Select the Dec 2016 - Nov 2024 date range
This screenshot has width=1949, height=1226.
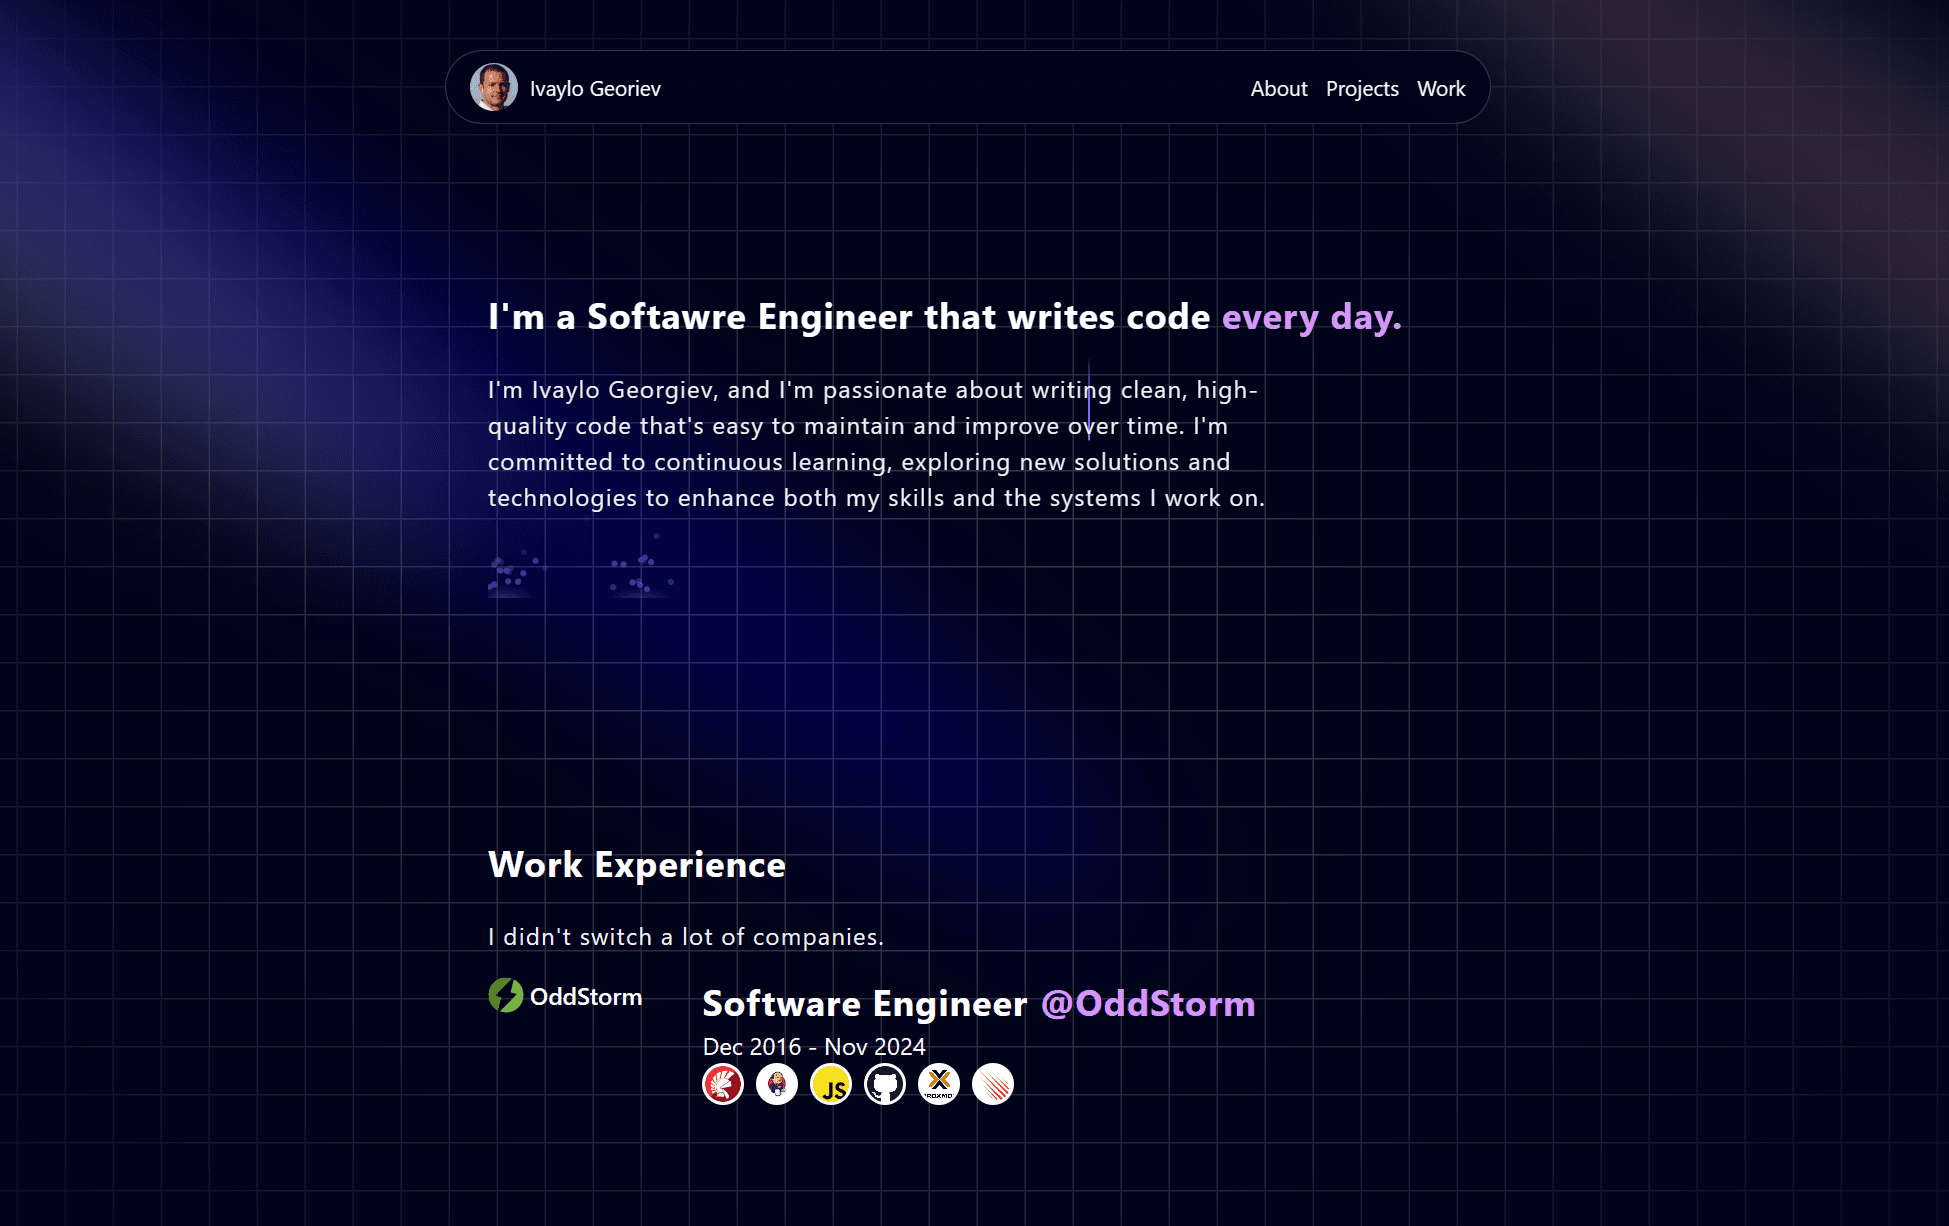tap(813, 1047)
